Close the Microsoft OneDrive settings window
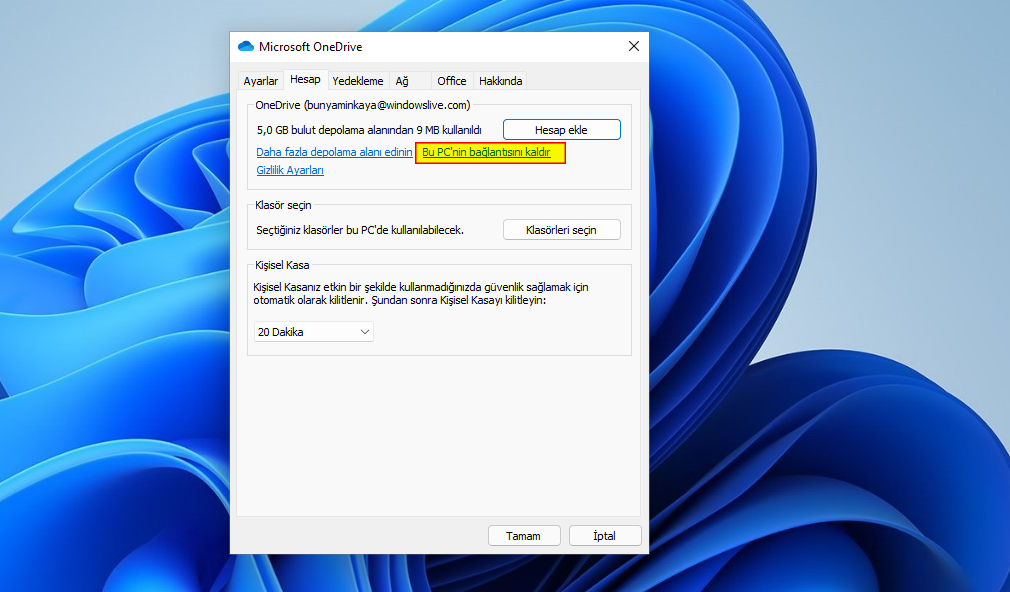The width and height of the screenshot is (1010, 592). 633,46
